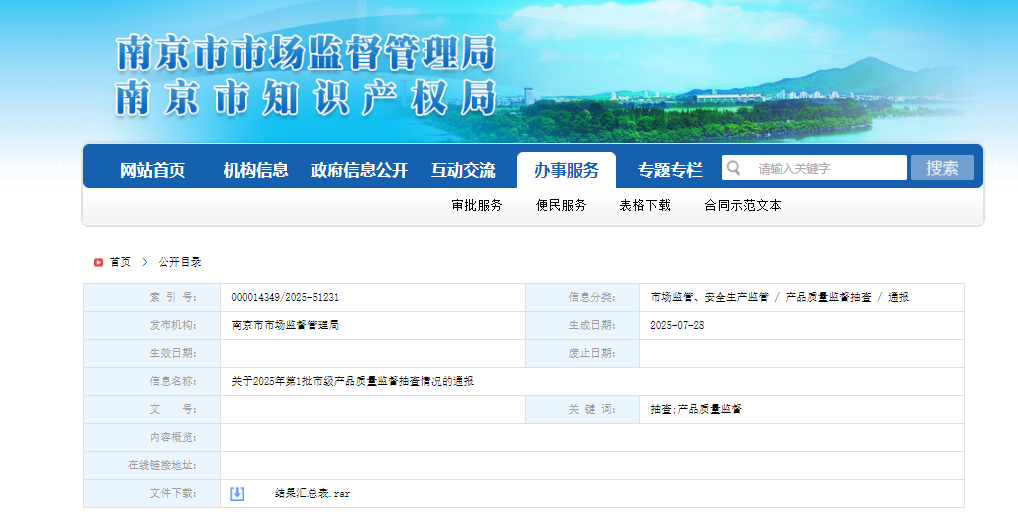This screenshot has height=518, width=1018.
Task: Go to 审批服务 submenu
Action: (x=477, y=205)
